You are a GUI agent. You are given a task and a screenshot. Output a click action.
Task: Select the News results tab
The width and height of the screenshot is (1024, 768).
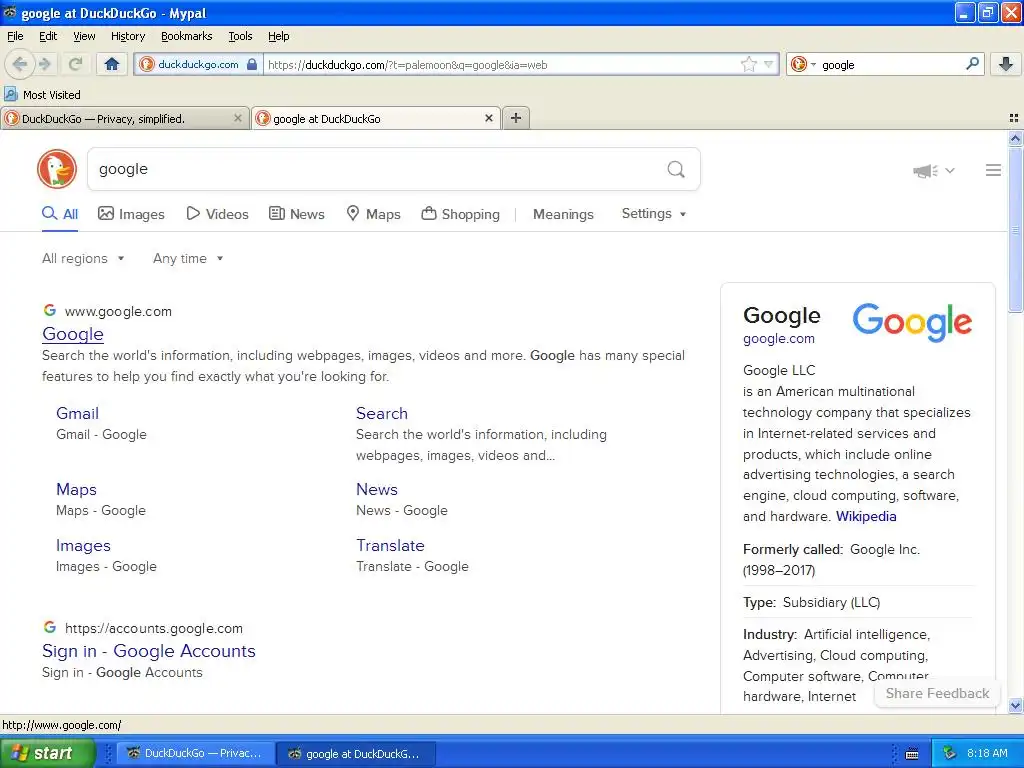(x=296, y=214)
